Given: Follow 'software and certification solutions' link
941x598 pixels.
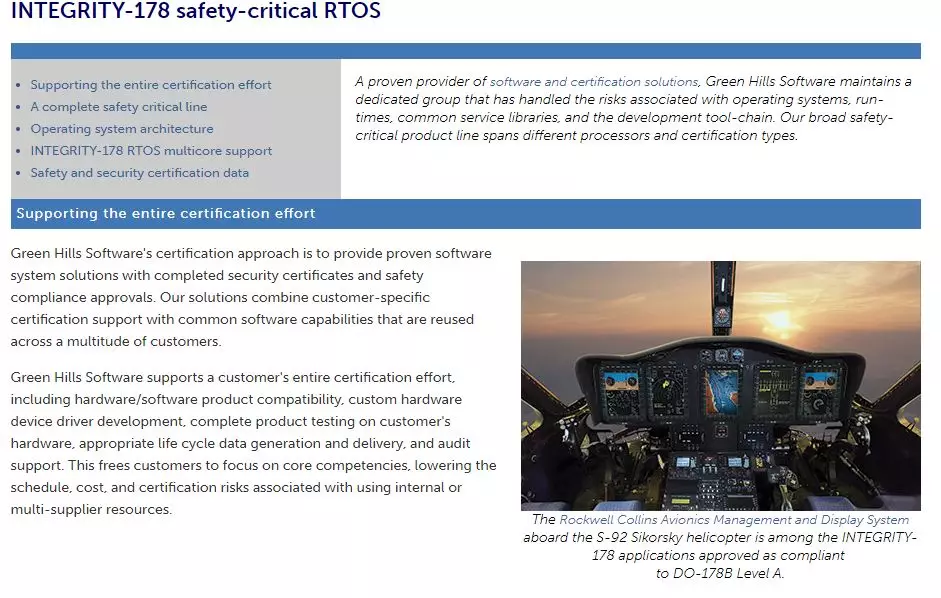Looking at the screenshot, I should (x=594, y=82).
